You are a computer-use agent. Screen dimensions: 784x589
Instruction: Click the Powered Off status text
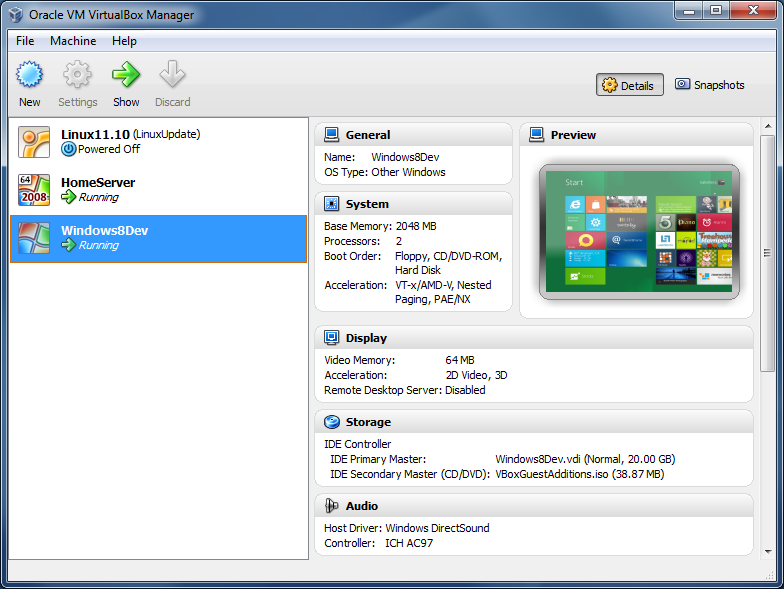[x=109, y=149]
